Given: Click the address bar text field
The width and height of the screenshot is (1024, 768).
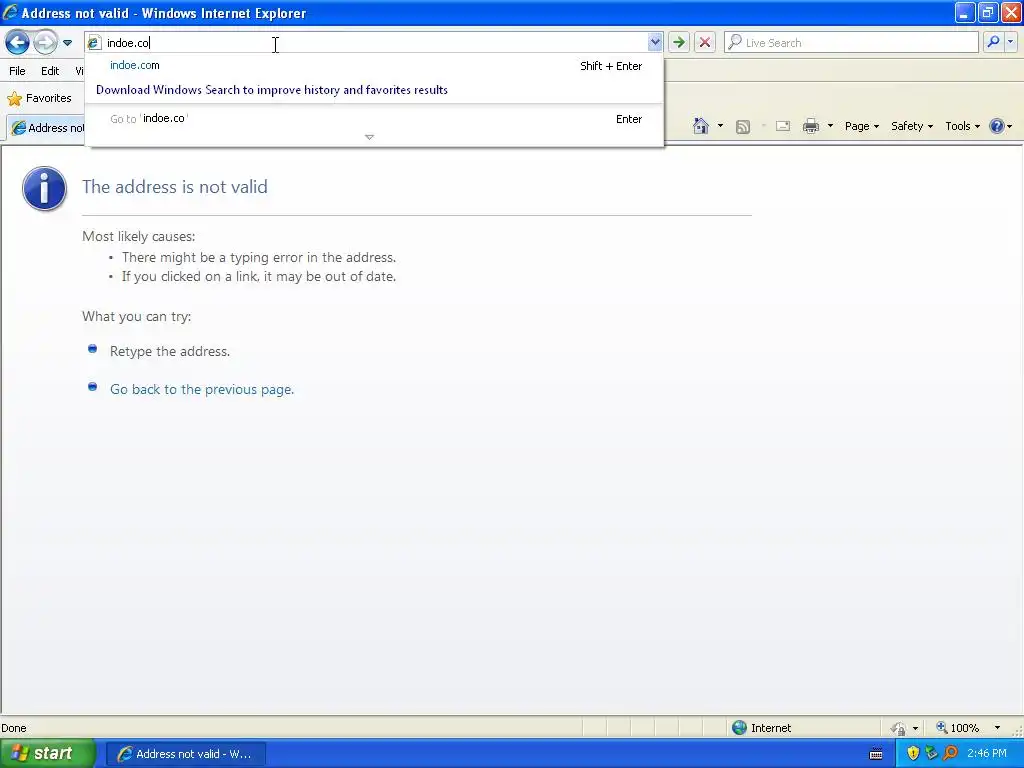Looking at the screenshot, I should click(375, 43).
